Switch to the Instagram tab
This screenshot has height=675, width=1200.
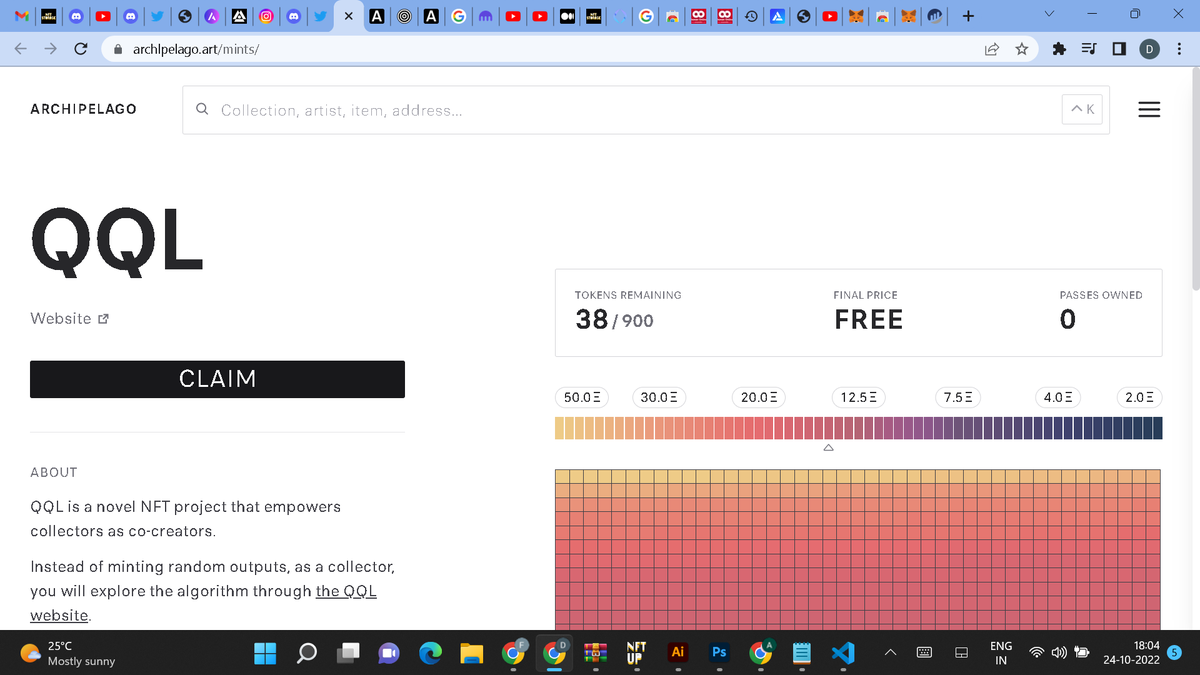pos(266,16)
